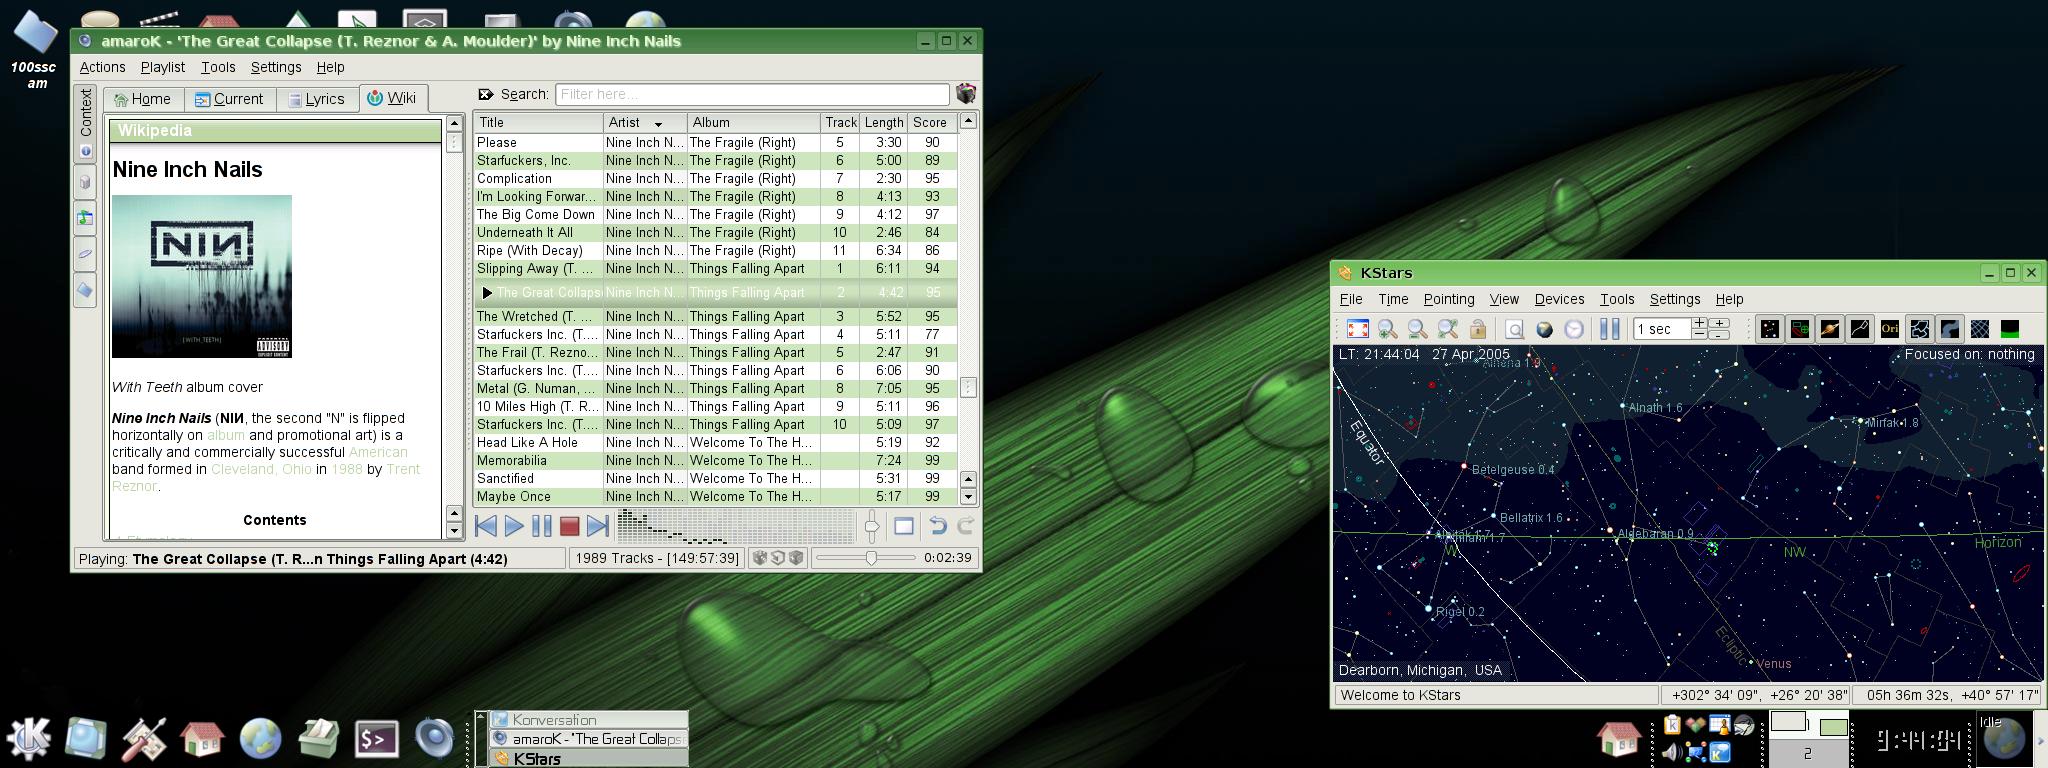Click the KStars fullscreen toolbar icon
Viewport: 2048px width, 768px height.
pos(1358,329)
